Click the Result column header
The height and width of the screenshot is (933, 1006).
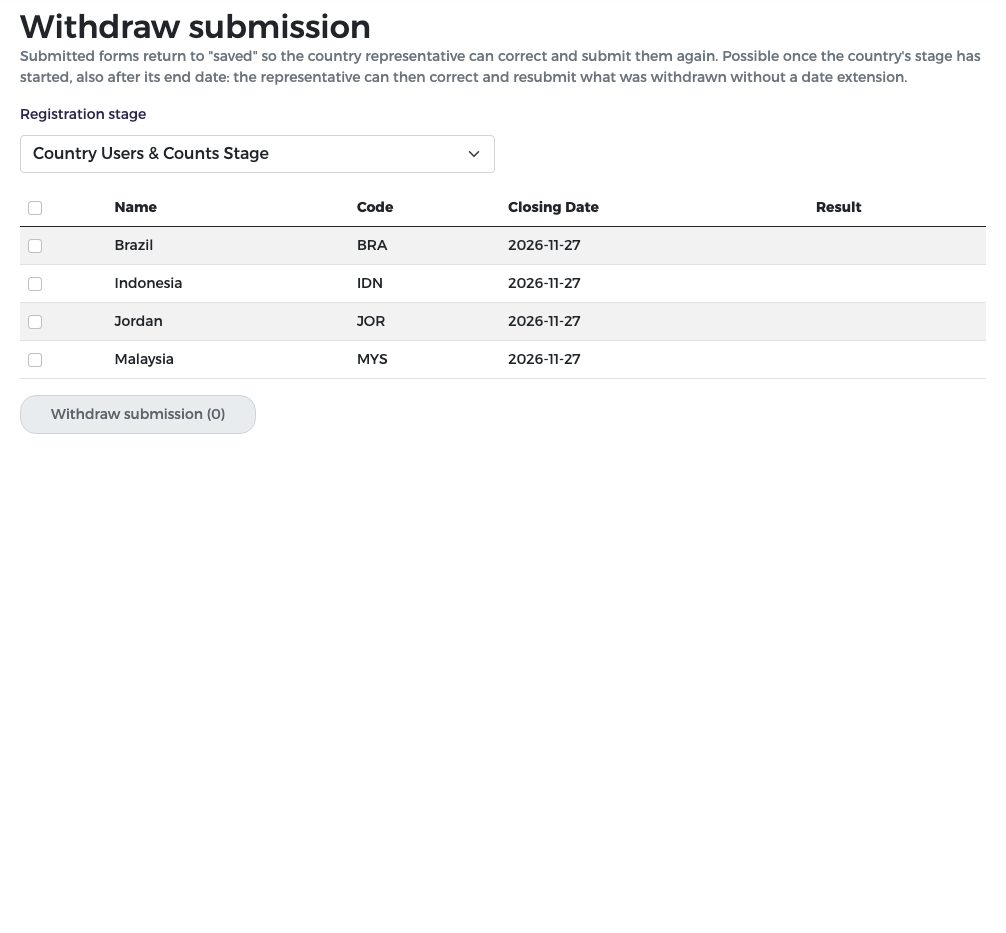click(x=839, y=207)
